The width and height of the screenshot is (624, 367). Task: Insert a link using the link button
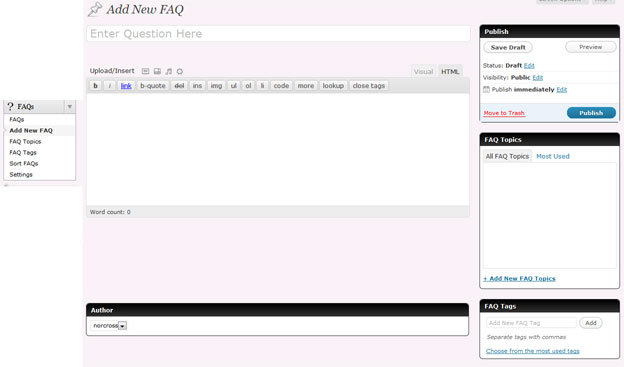pos(126,86)
